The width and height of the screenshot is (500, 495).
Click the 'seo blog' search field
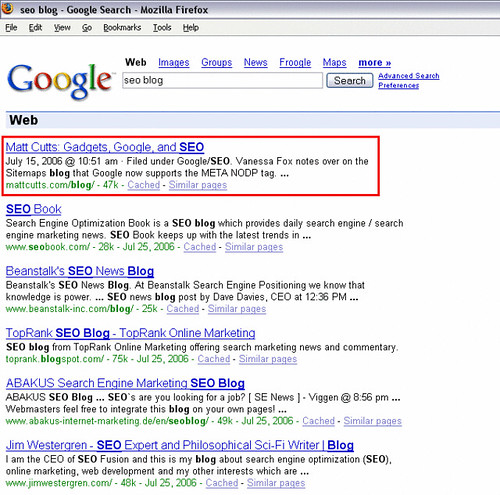(222, 80)
